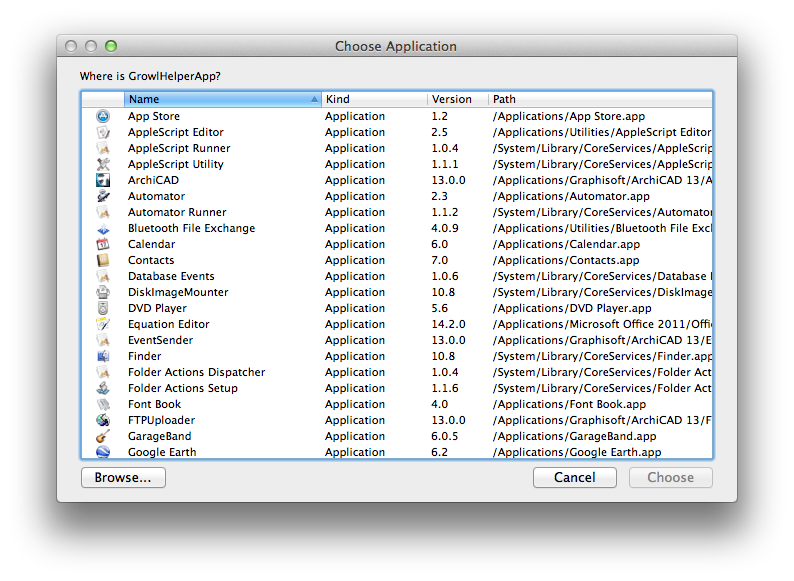Image resolution: width=794 pixels, height=581 pixels.
Task: Click the DVD Player icon
Action: [x=103, y=308]
